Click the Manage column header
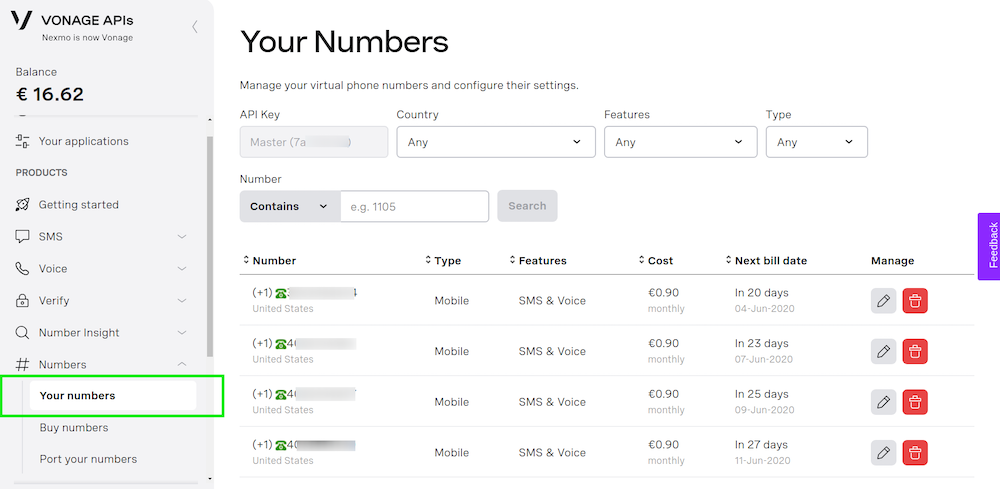Viewport: 1000px width, 489px height. tap(892, 260)
